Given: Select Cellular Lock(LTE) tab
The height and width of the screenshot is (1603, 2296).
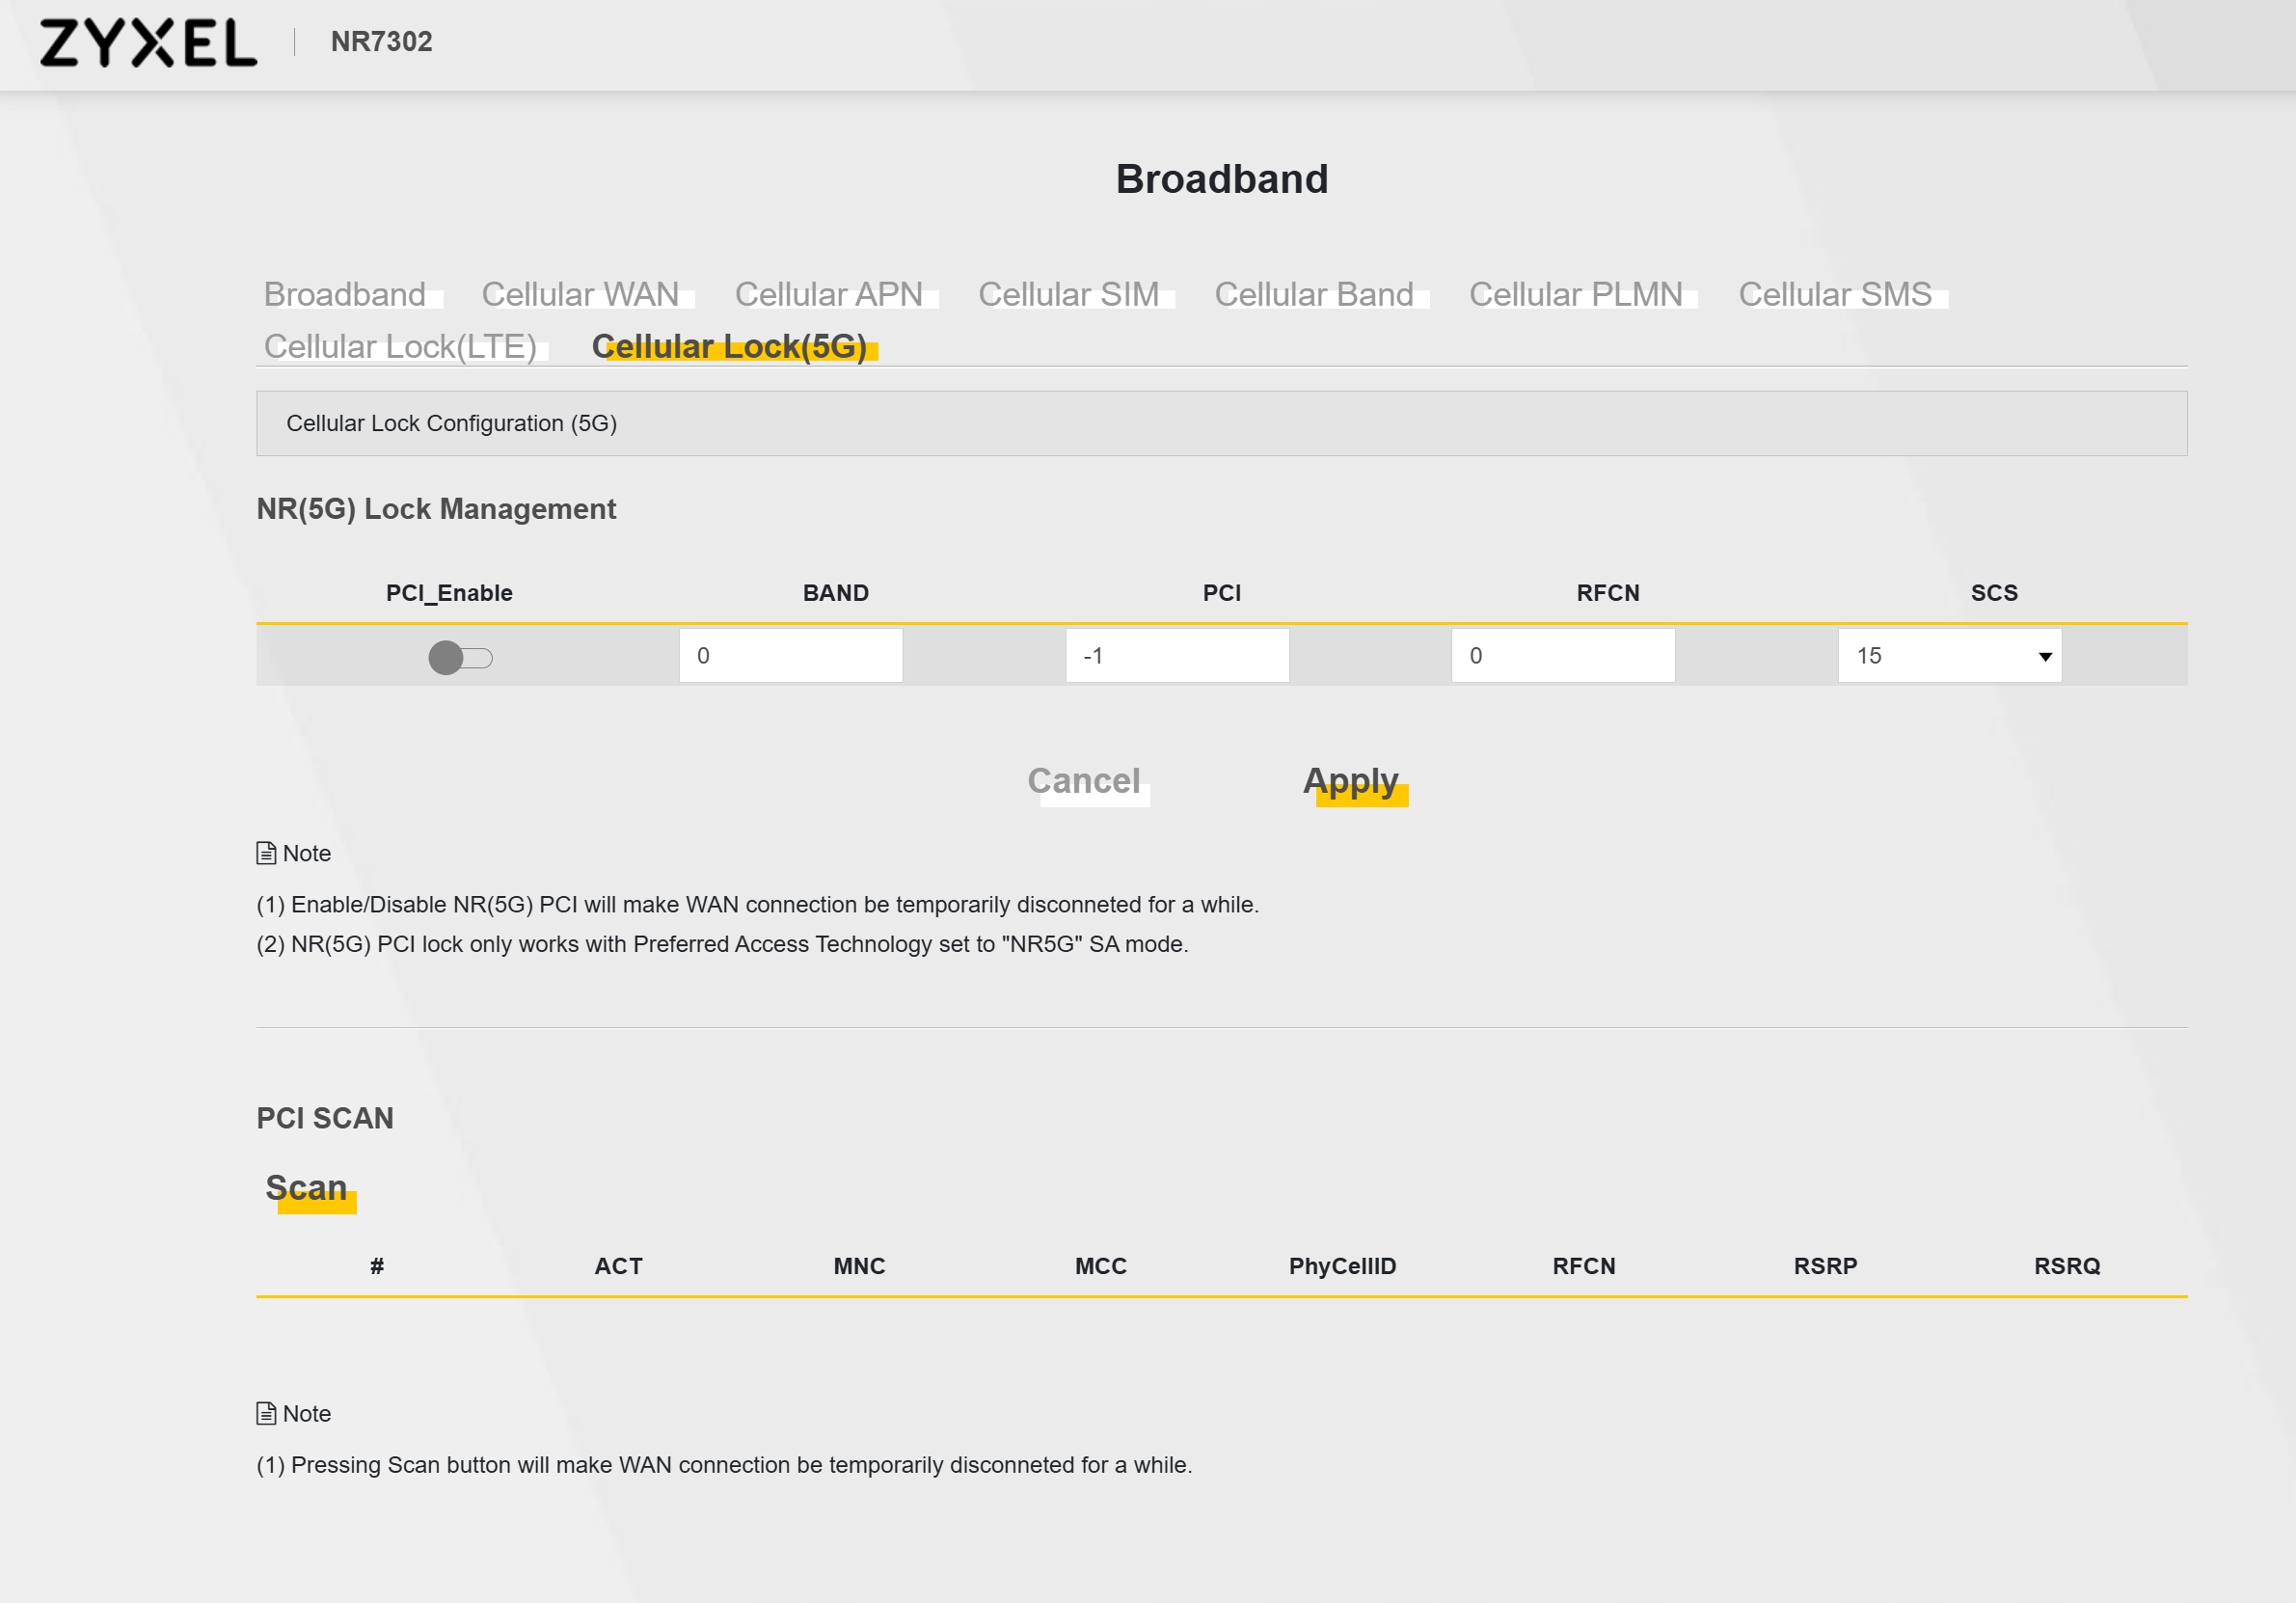Looking at the screenshot, I should pos(400,346).
